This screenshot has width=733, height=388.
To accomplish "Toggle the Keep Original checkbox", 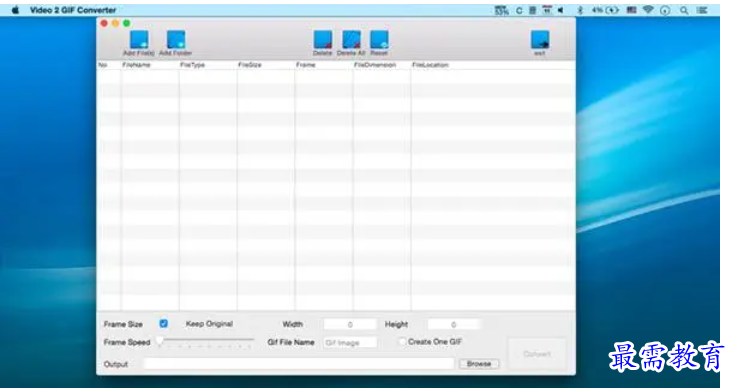I will [164, 323].
